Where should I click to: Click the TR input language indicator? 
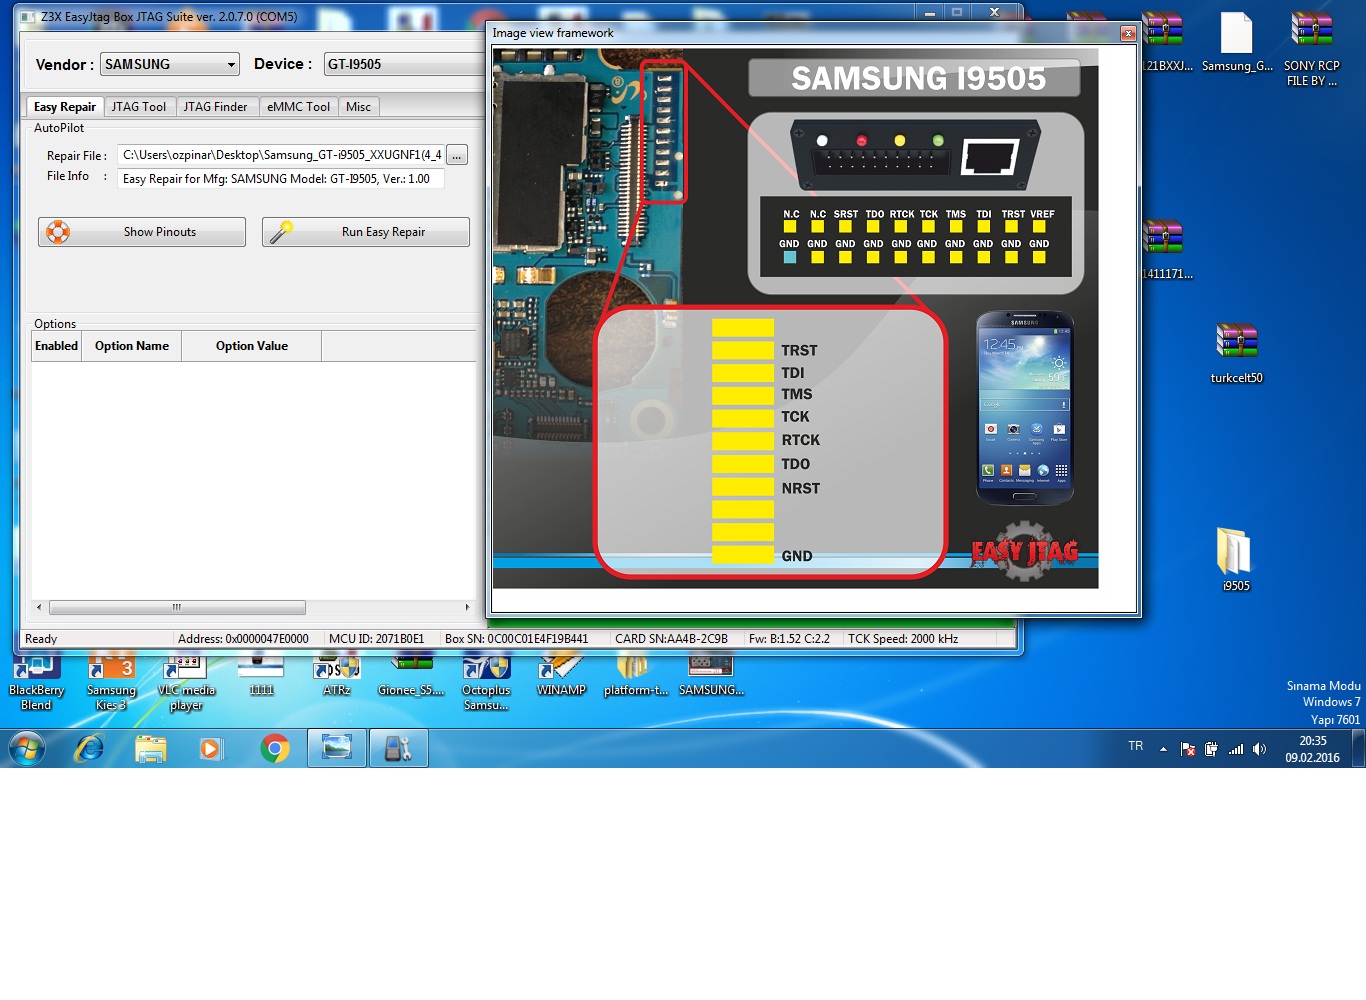pos(1136,746)
